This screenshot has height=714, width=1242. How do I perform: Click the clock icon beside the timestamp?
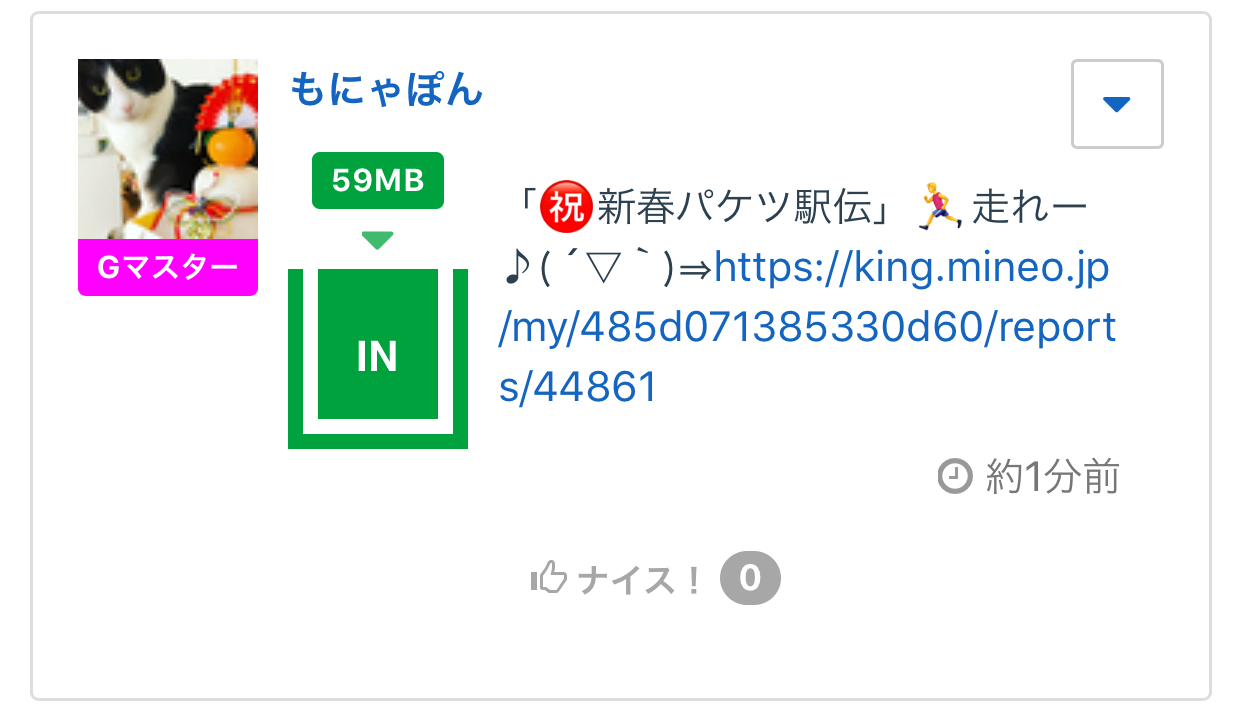955,477
